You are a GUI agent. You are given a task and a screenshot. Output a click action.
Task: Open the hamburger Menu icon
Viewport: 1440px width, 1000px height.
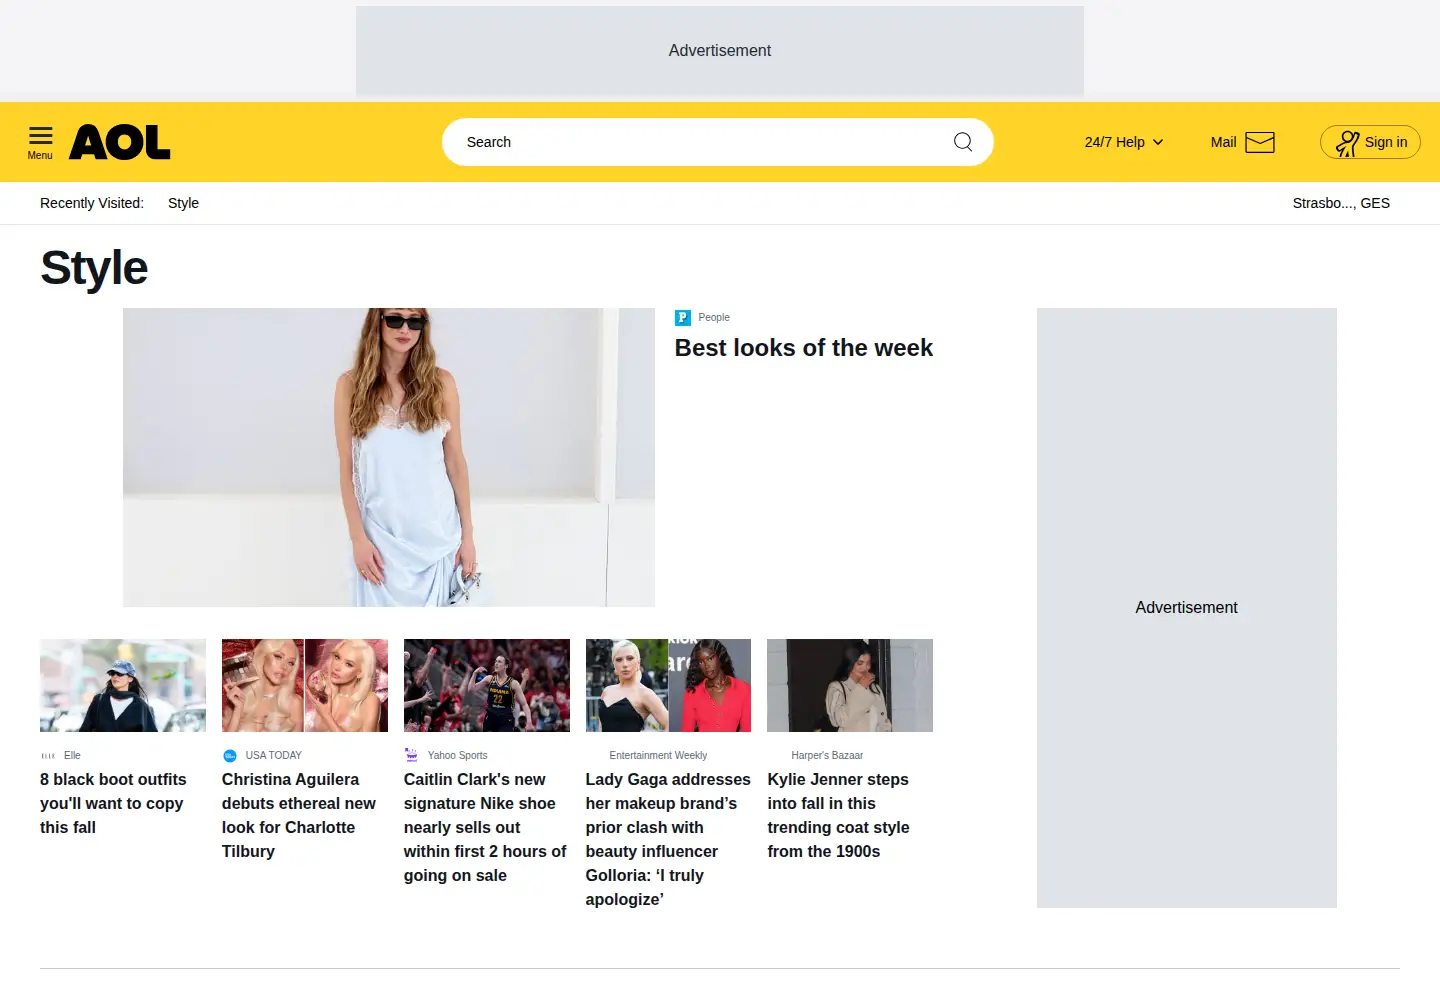tap(40, 142)
